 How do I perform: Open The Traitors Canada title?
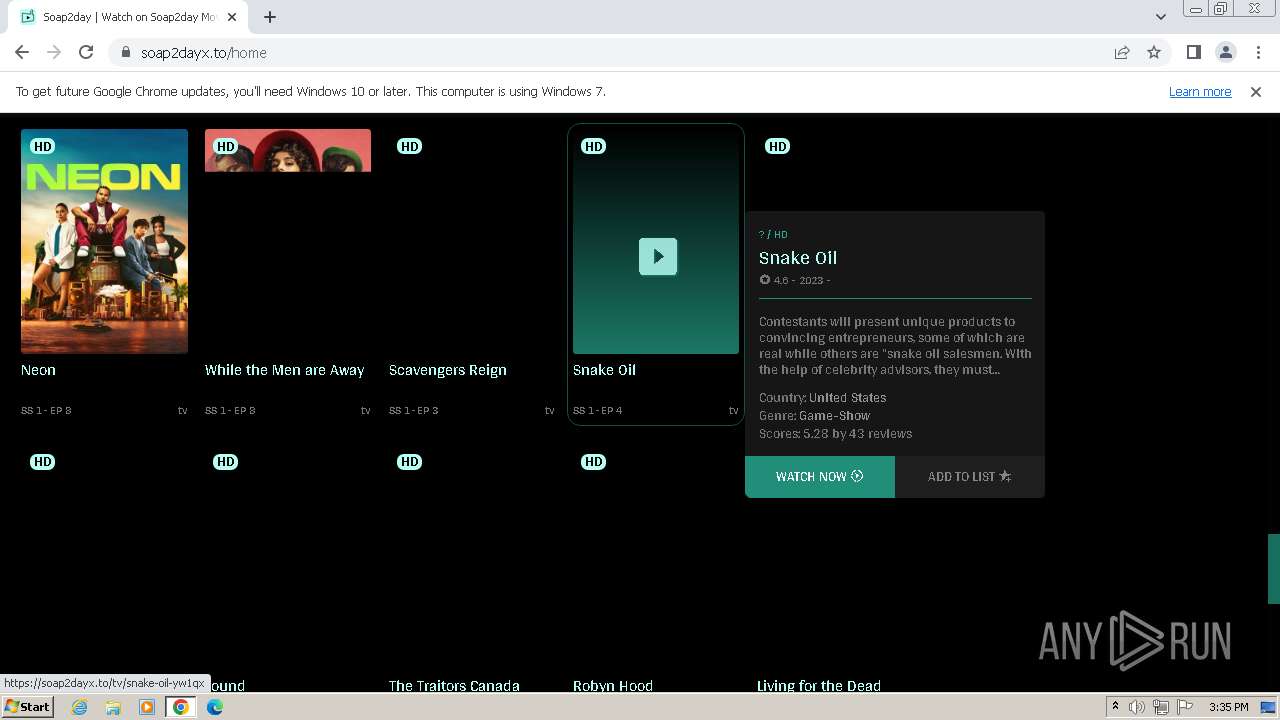[454, 686]
